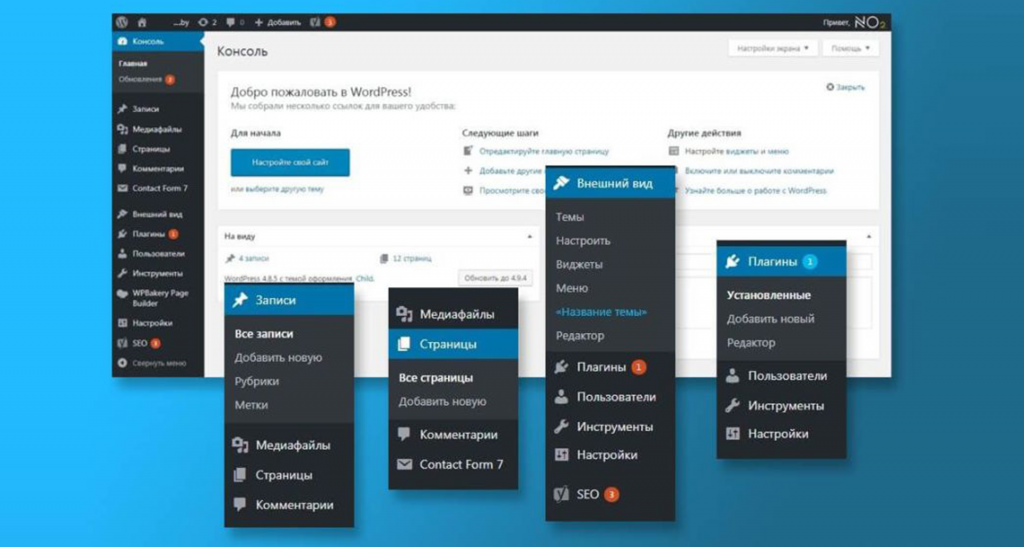Choose Добавить новую under Все страницы

442,402
